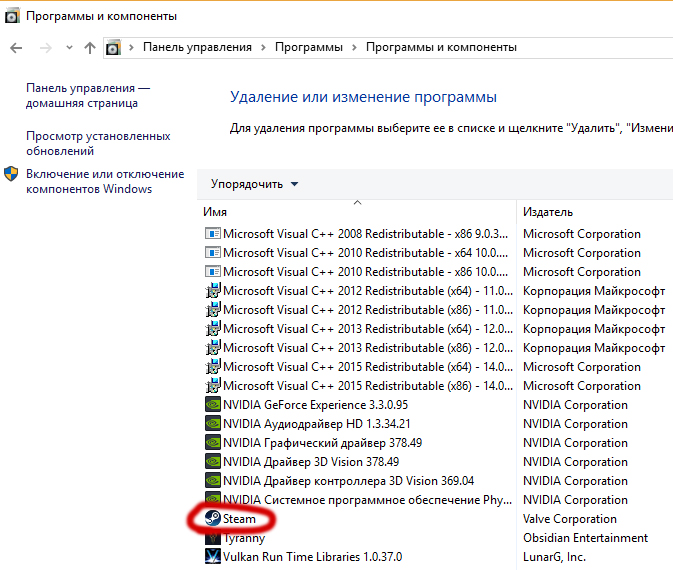Click 'Obsidian Entertainment' publisher cell

[x=585, y=538]
